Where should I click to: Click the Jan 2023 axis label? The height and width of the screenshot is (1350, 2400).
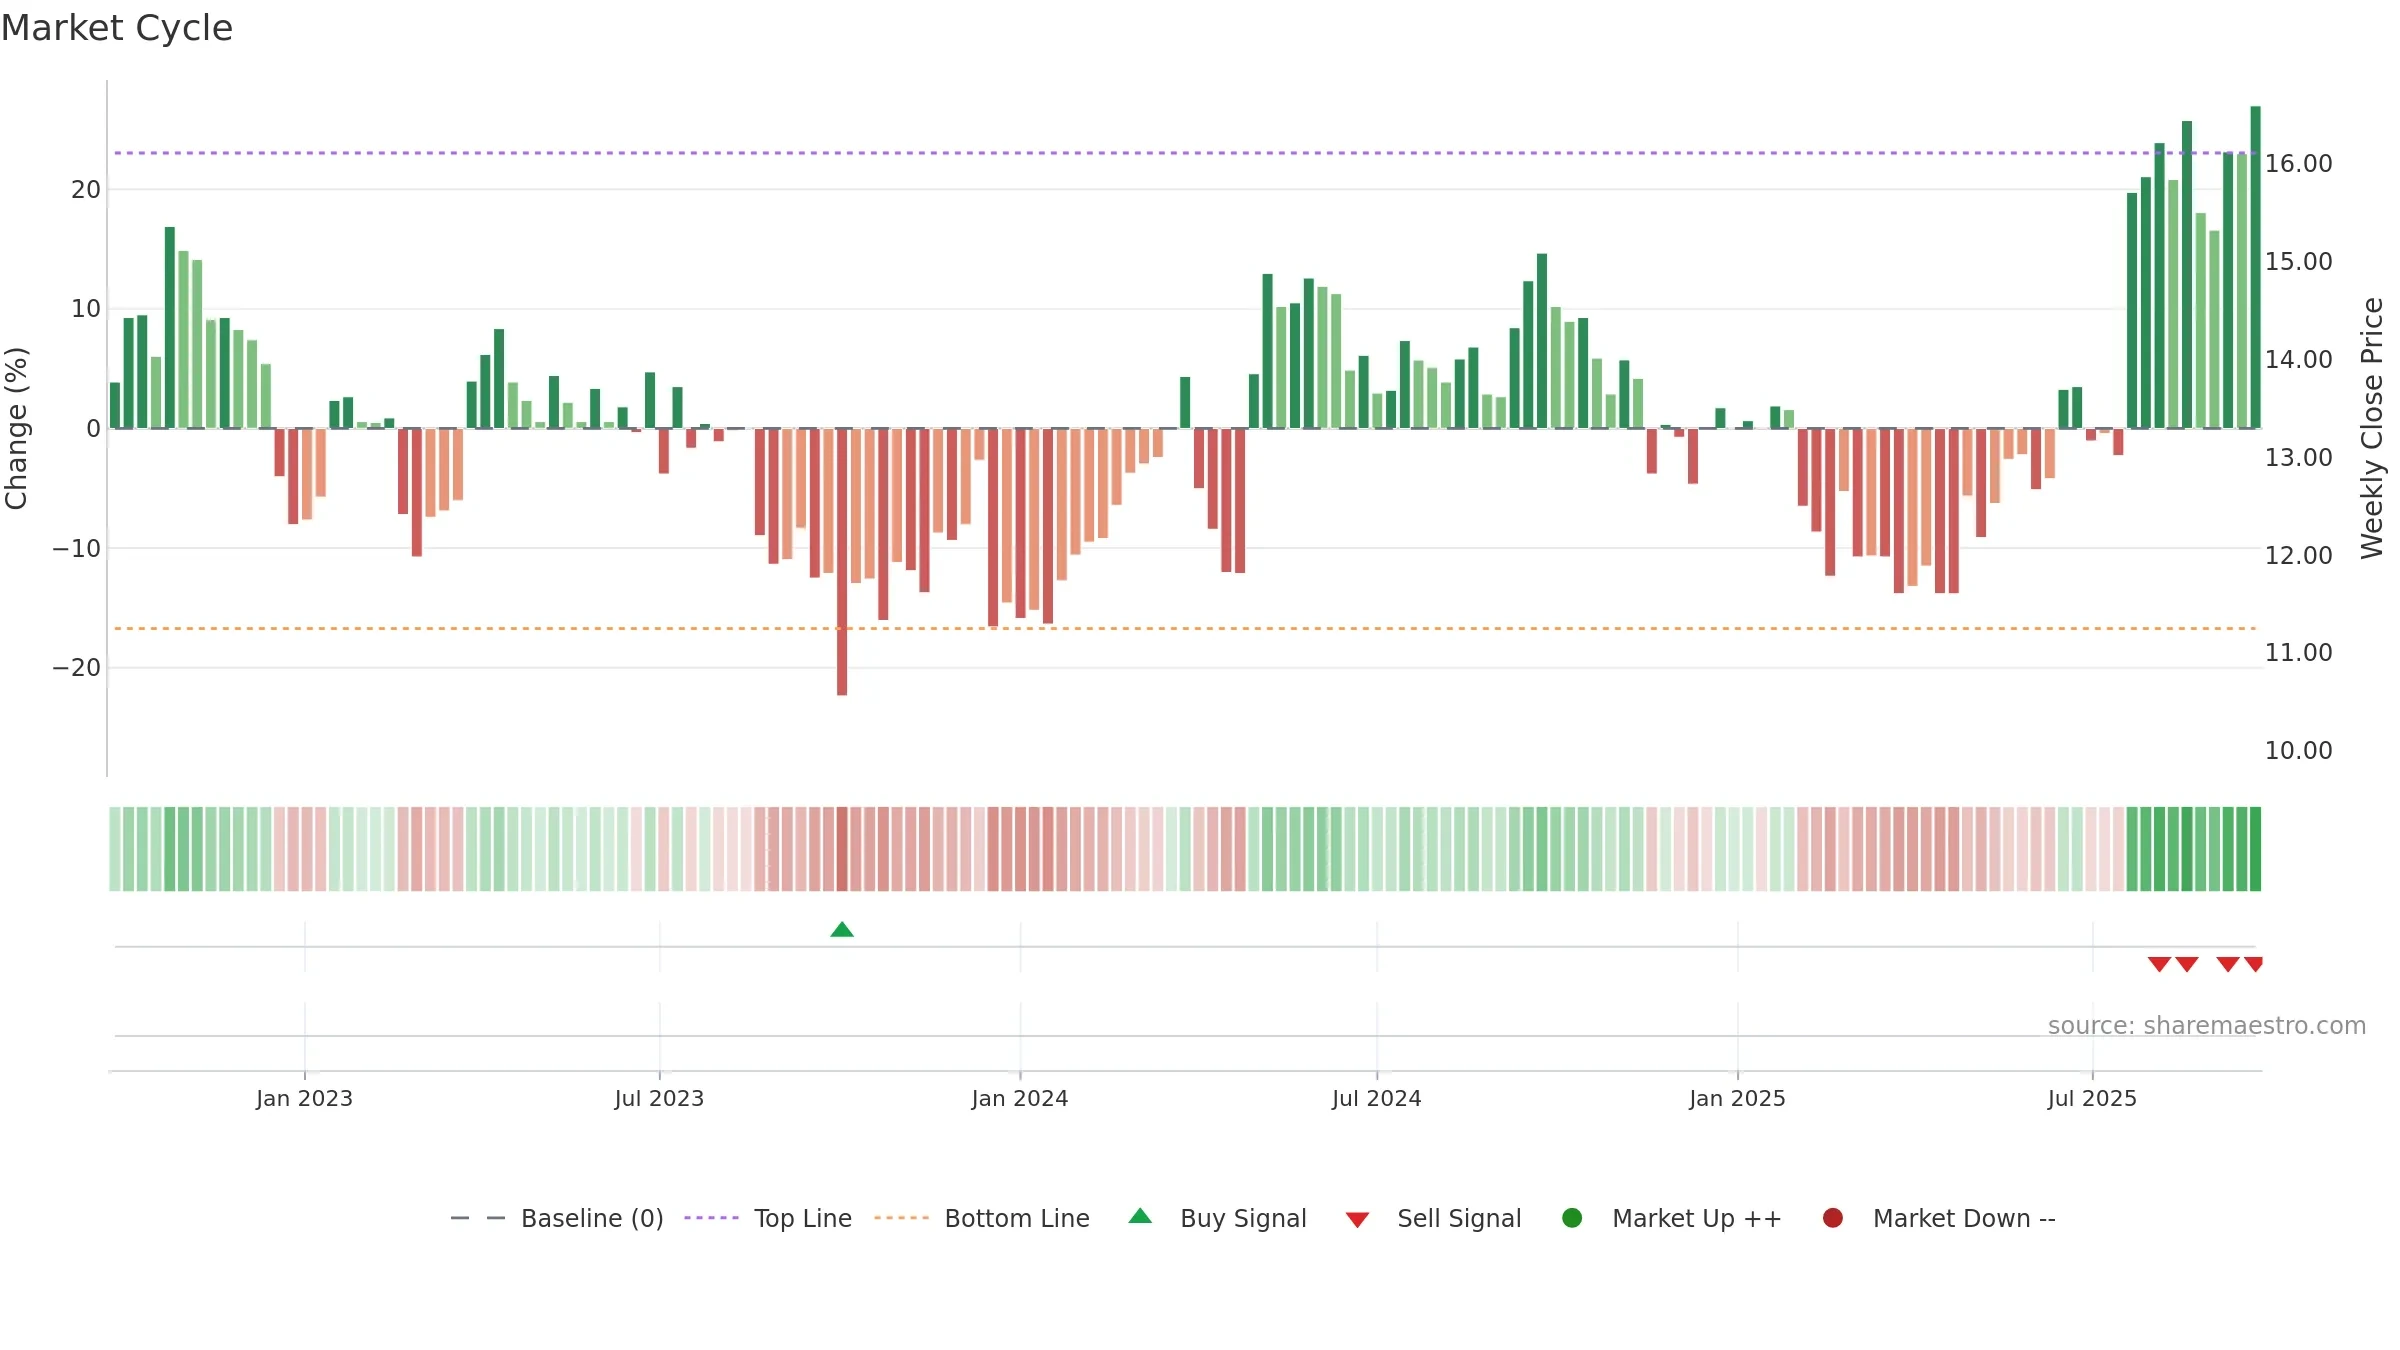pyautogui.click(x=304, y=1098)
